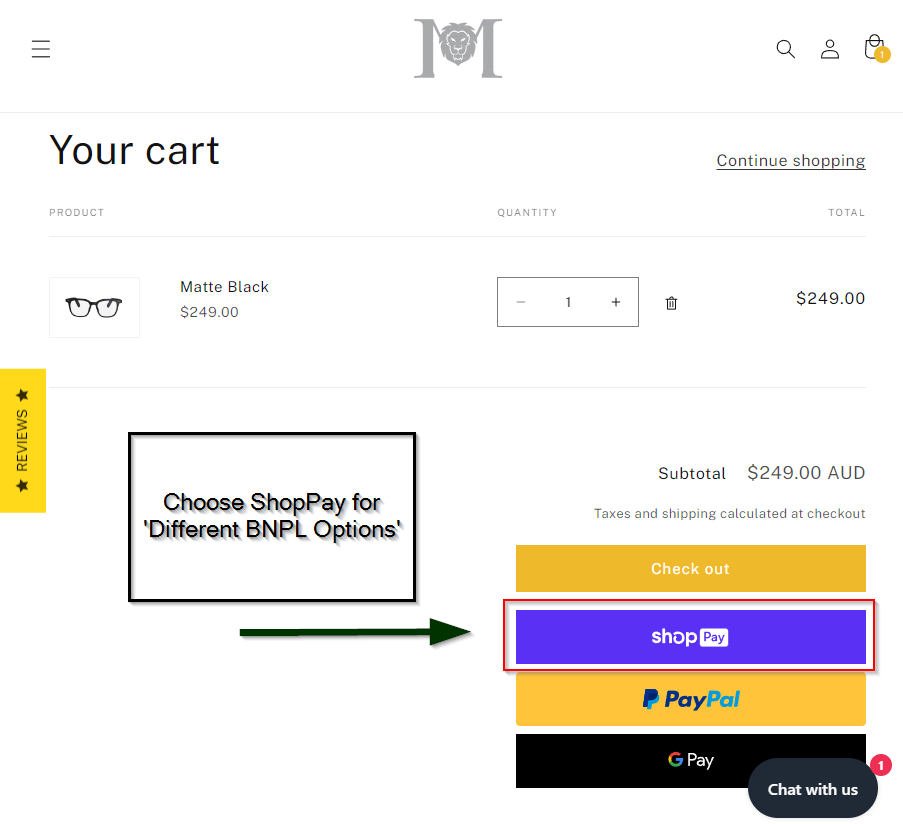Click the yellow Check out button
The image size is (903, 824).
tap(690, 568)
